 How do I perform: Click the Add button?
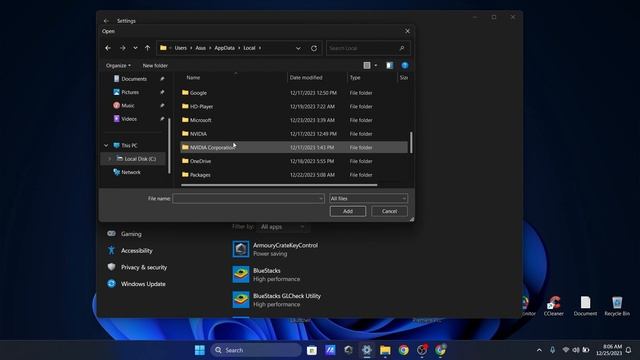pos(348,211)
